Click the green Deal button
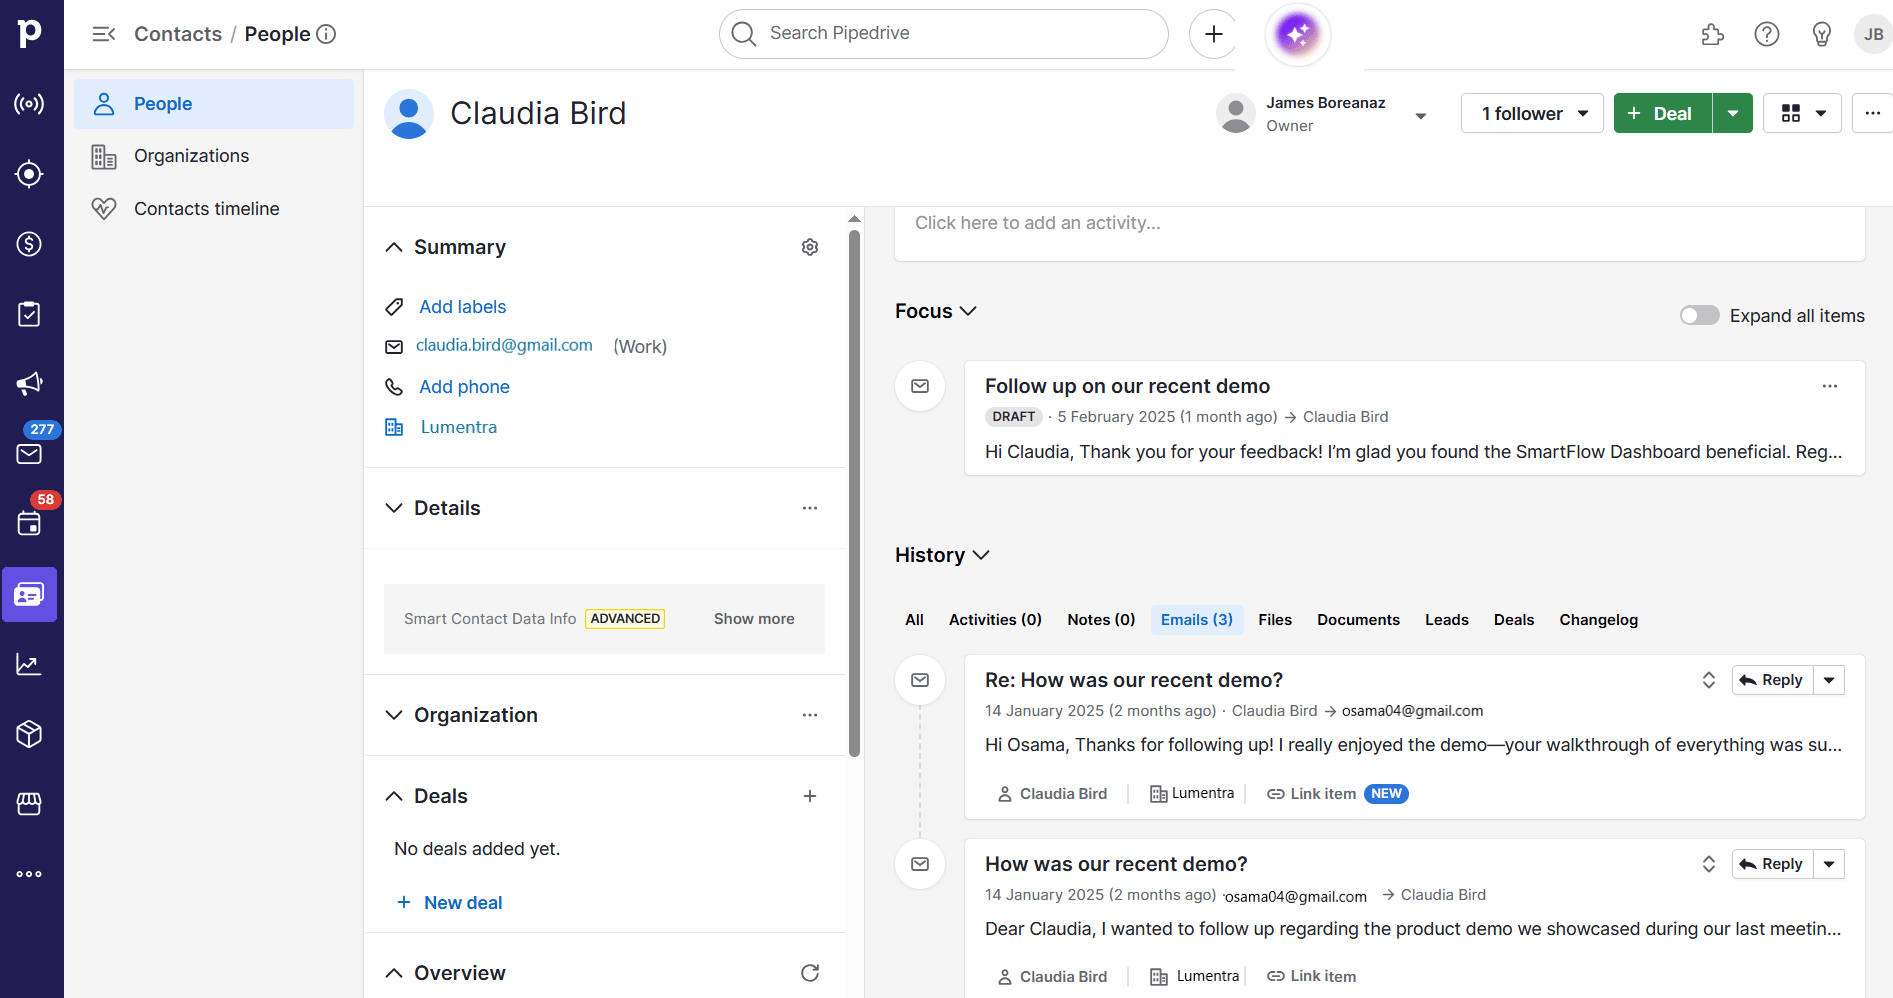This screenshot has width=1893, height=998. [1662, 113]
